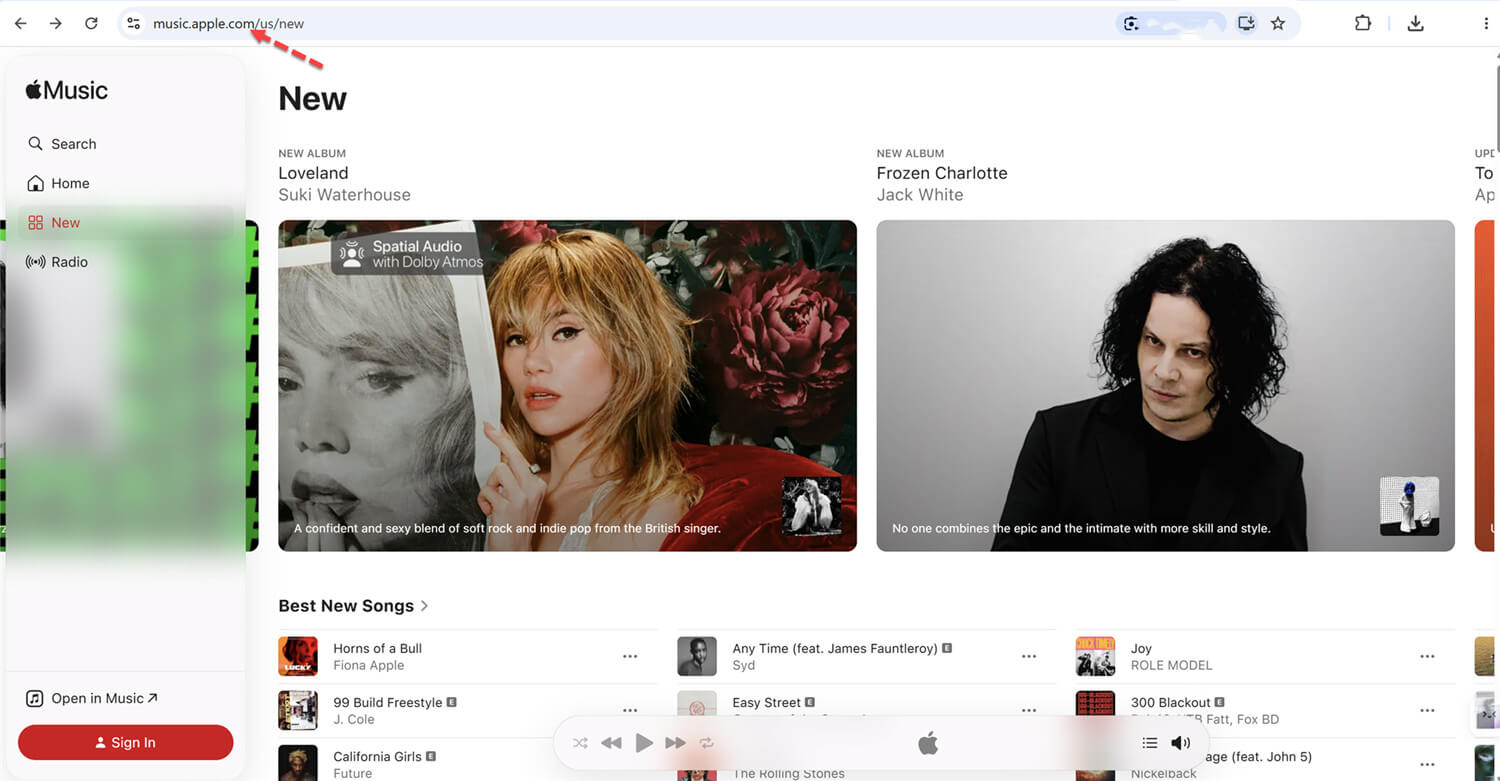Click the Apple logo in player bar
Image resolution: width=1500 pixels, height=781 pixels.
tap(928, 742)
